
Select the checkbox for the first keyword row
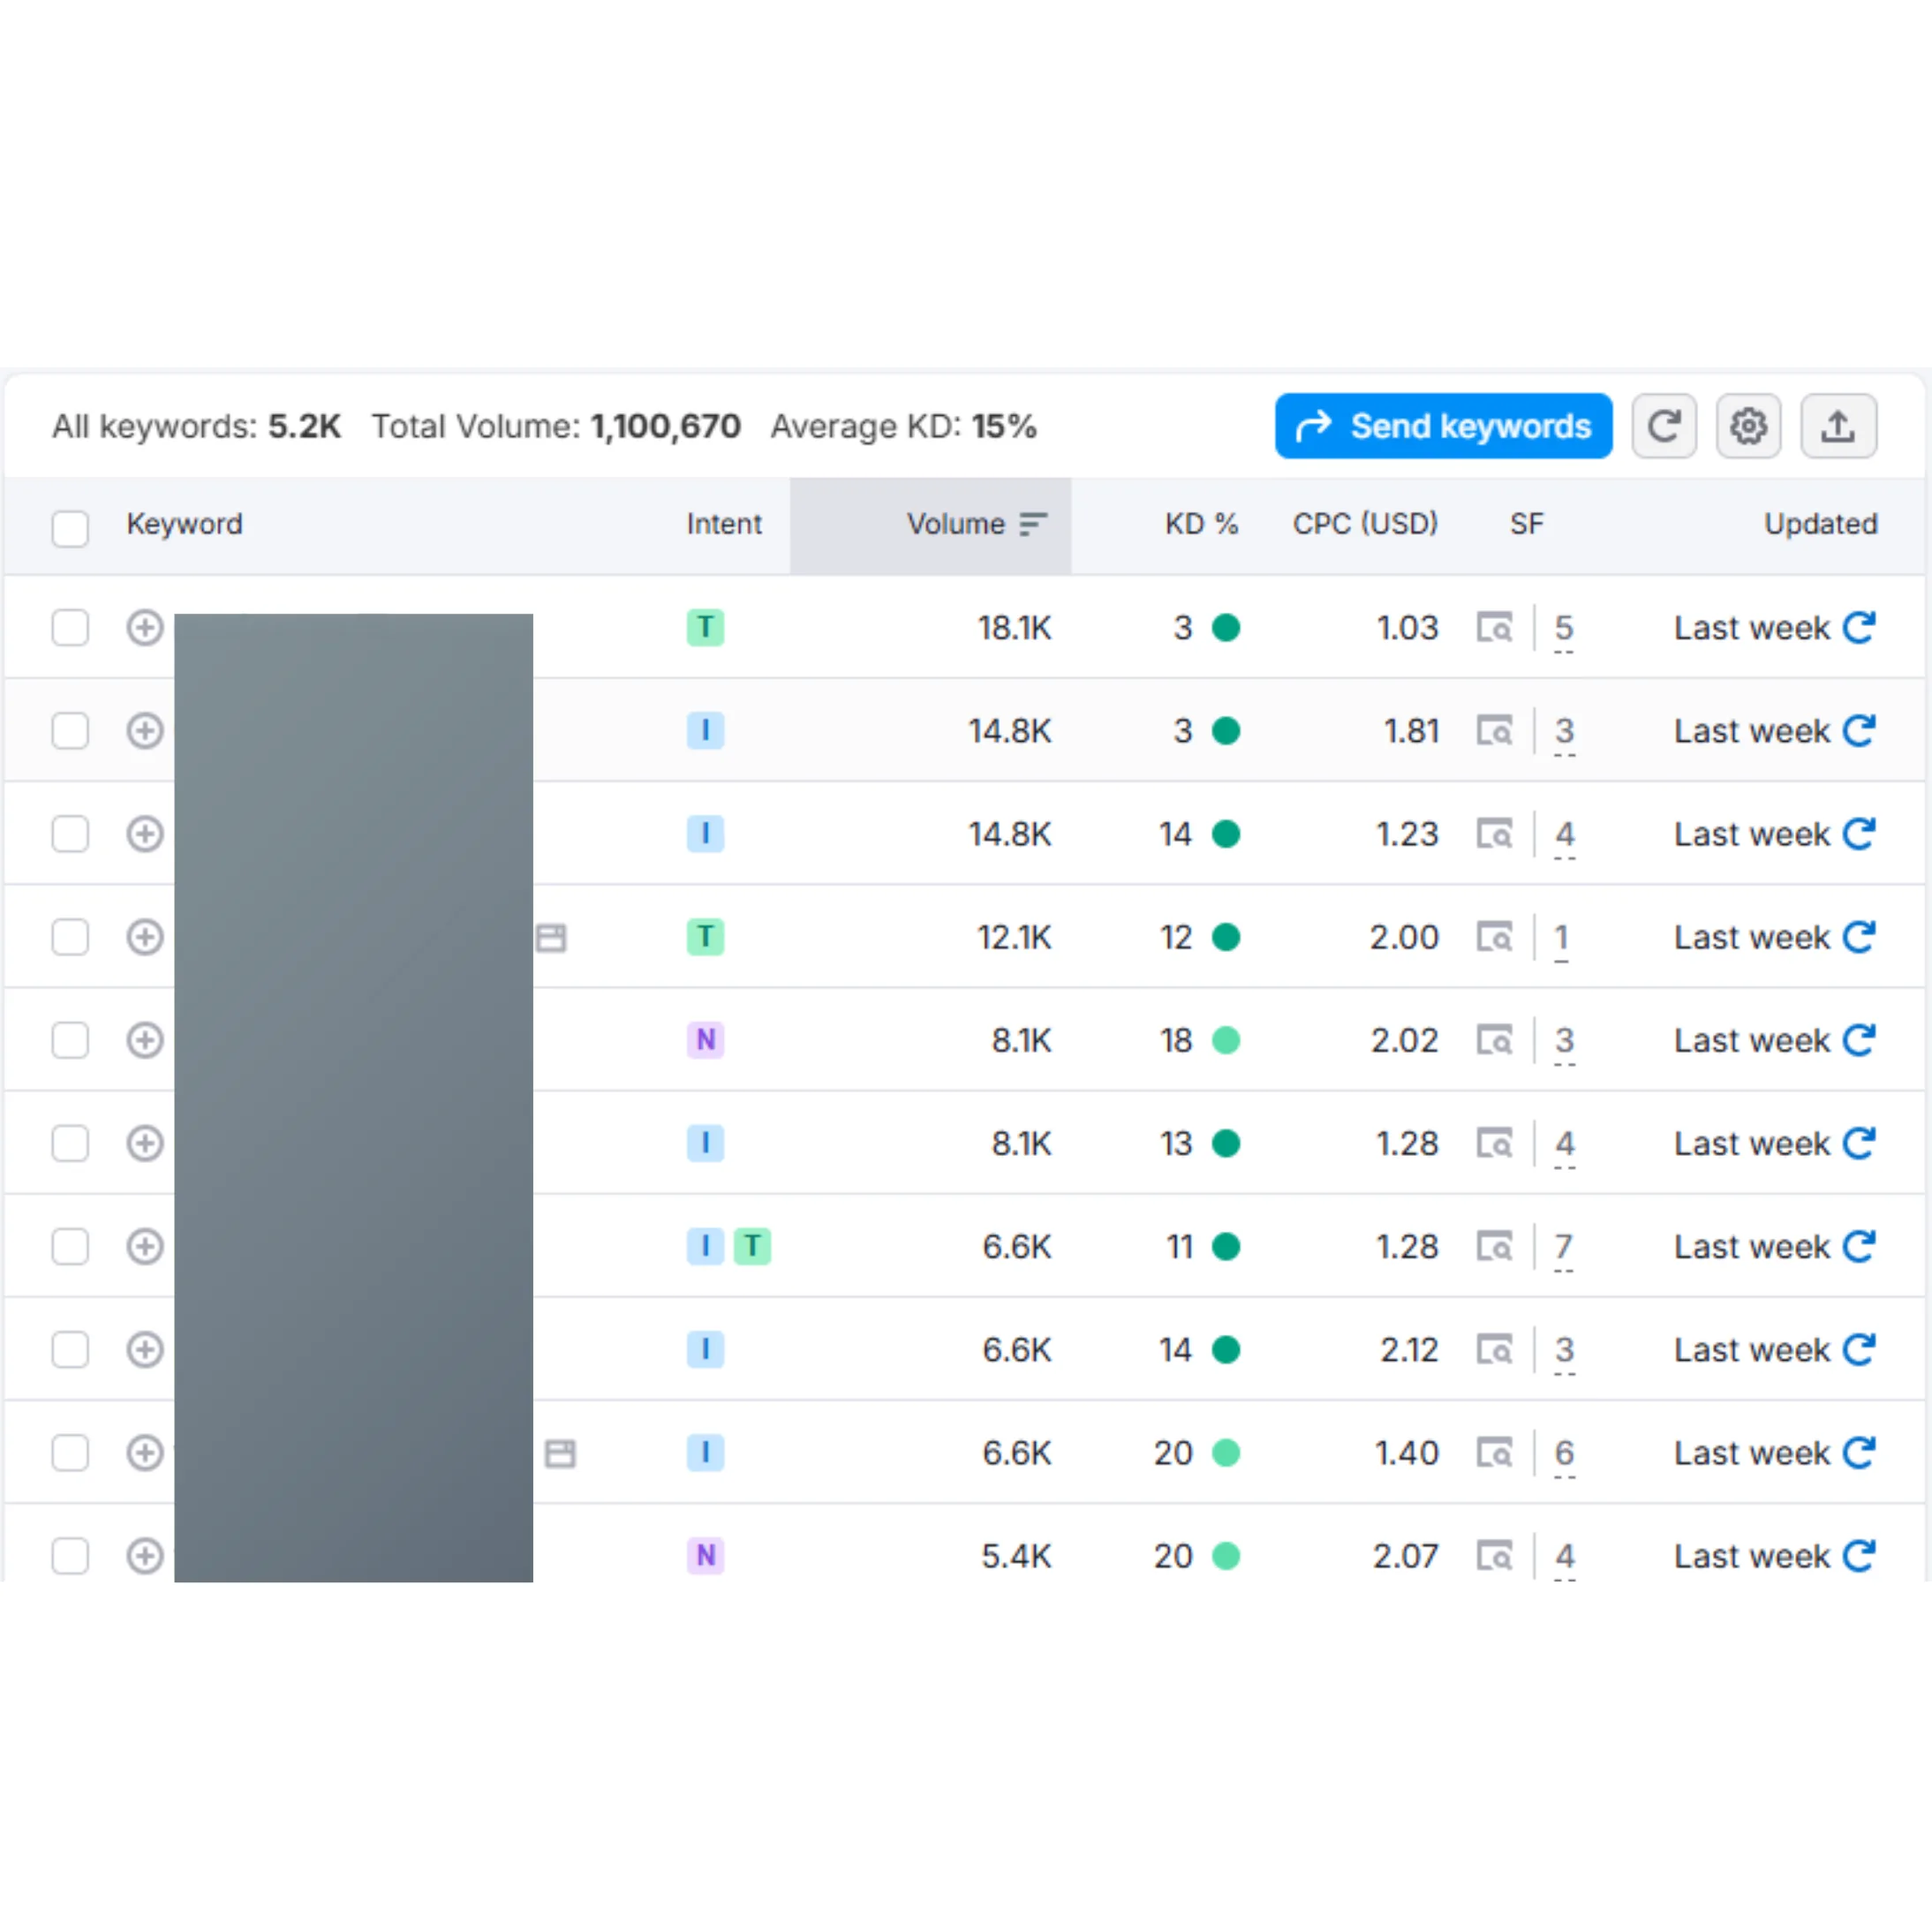coord(70,628)
